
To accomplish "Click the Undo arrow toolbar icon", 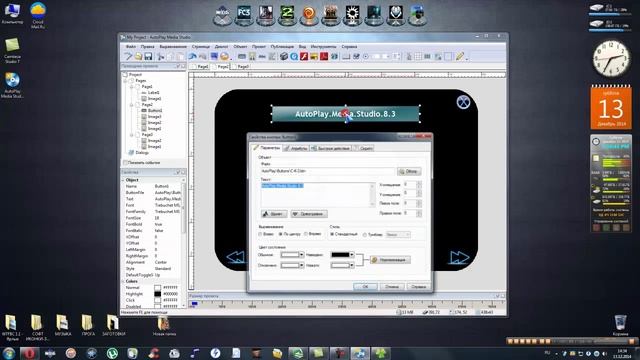I will 193,56.
